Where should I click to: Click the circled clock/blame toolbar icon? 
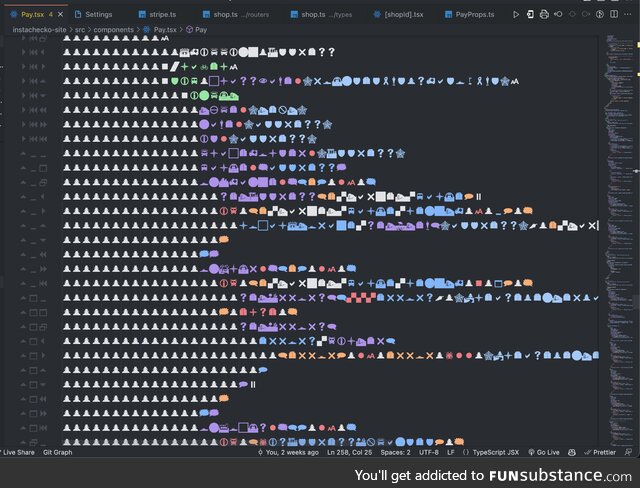tap(600, 15)
